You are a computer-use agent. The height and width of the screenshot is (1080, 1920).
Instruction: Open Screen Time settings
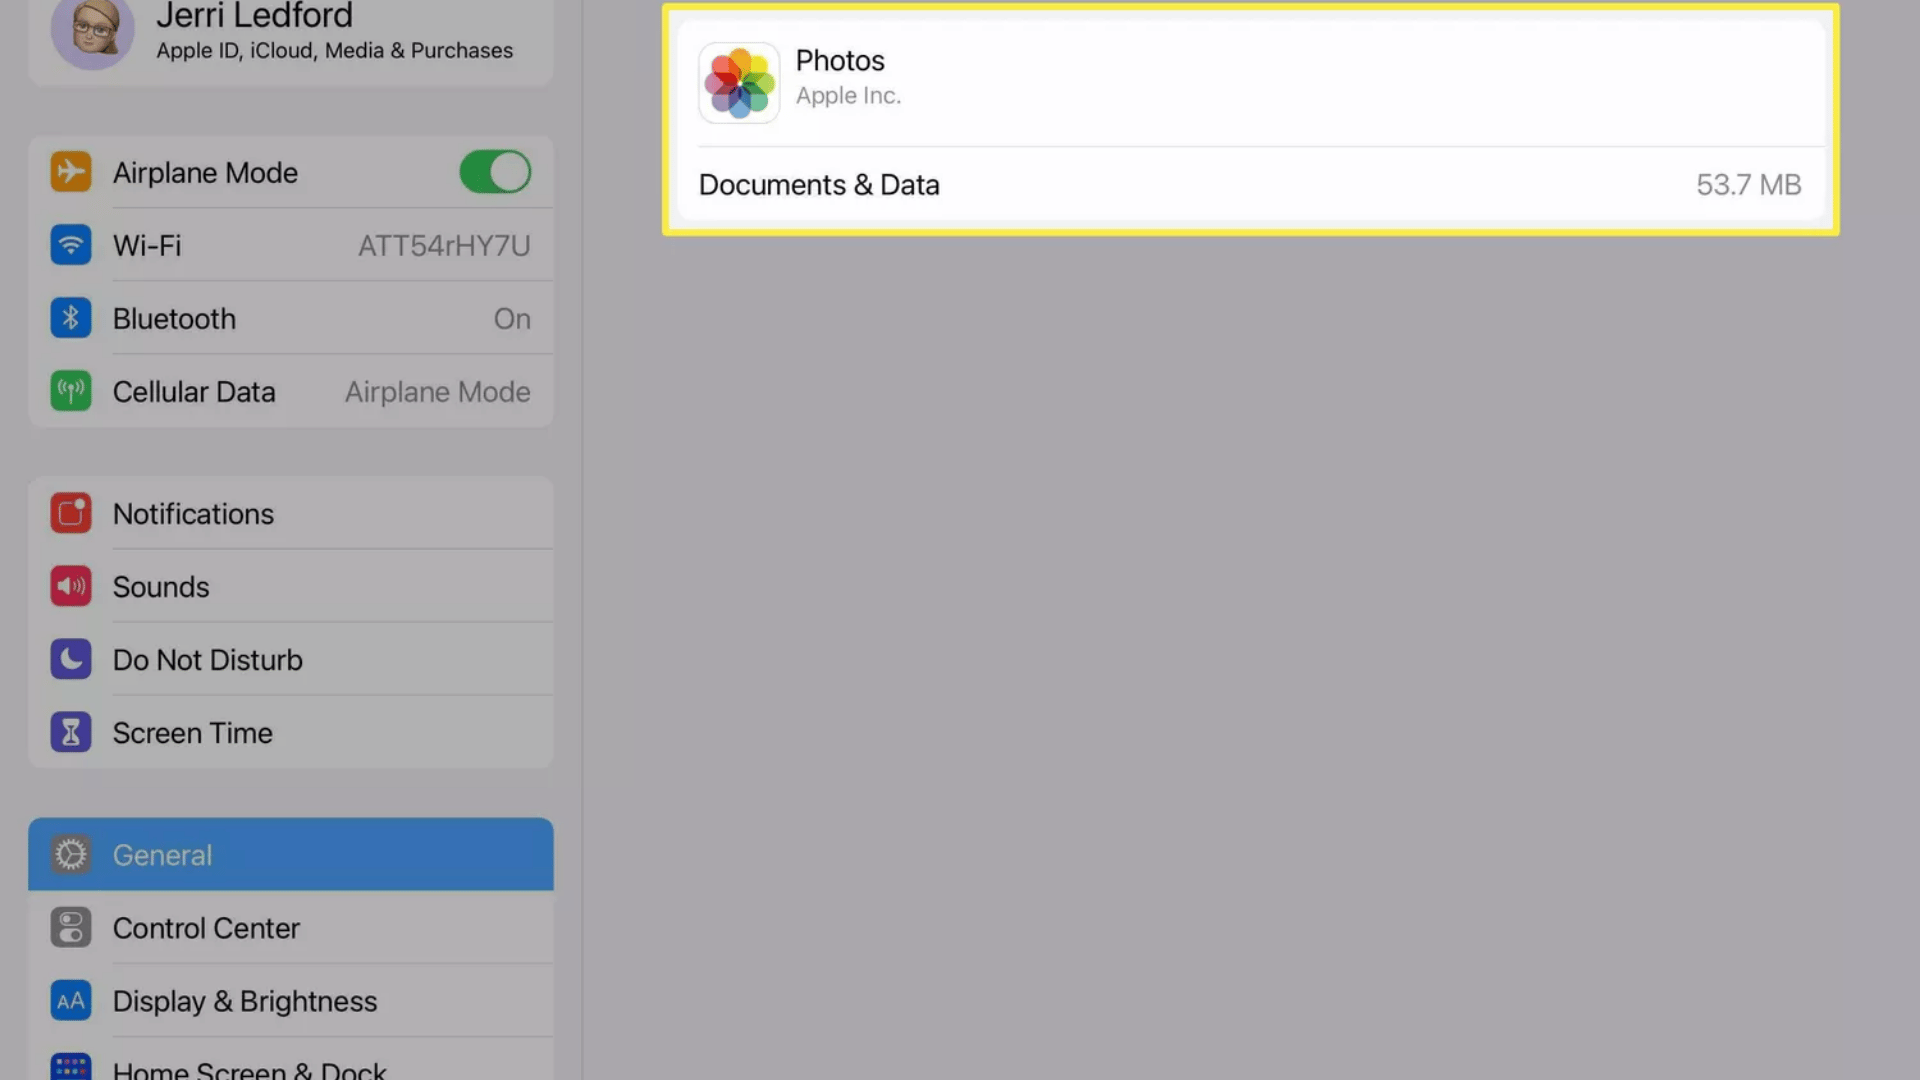click(291, 732)
